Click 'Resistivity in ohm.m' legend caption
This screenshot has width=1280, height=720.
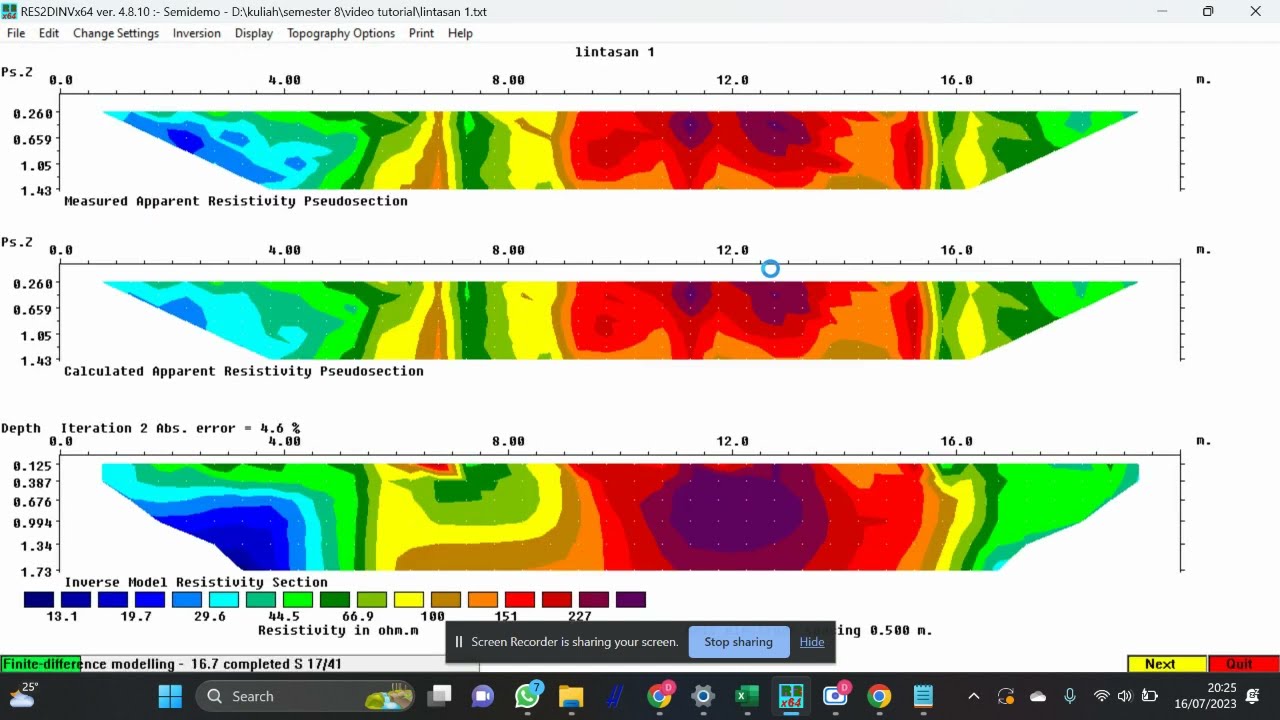click(338, 630)
